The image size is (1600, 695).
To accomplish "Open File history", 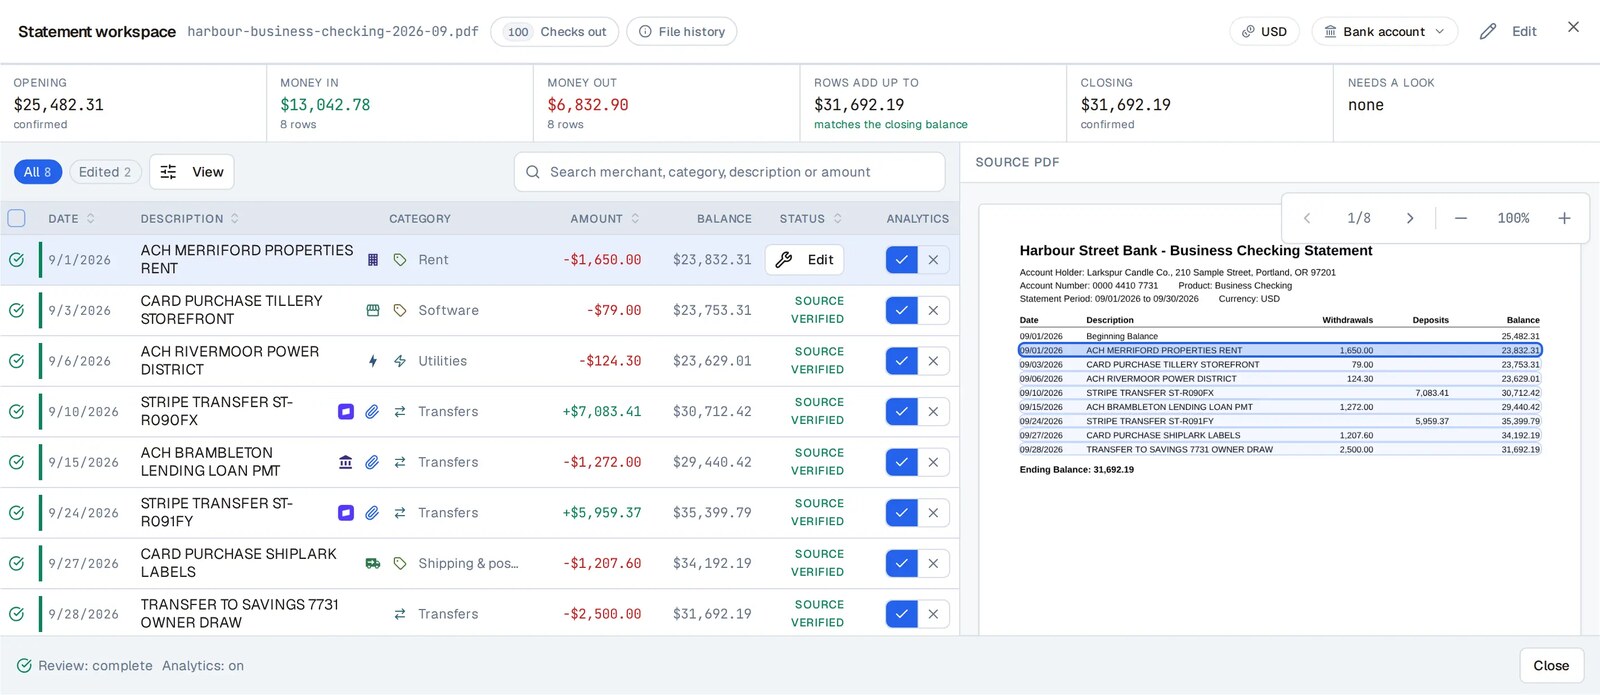I will tap(682, 32).
